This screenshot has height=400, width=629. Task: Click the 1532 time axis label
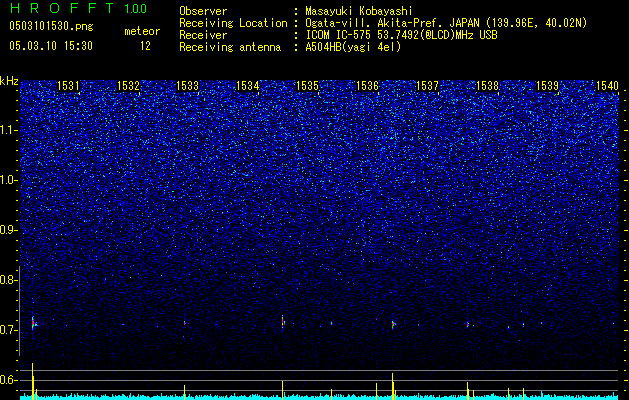[x=128, y=85]
